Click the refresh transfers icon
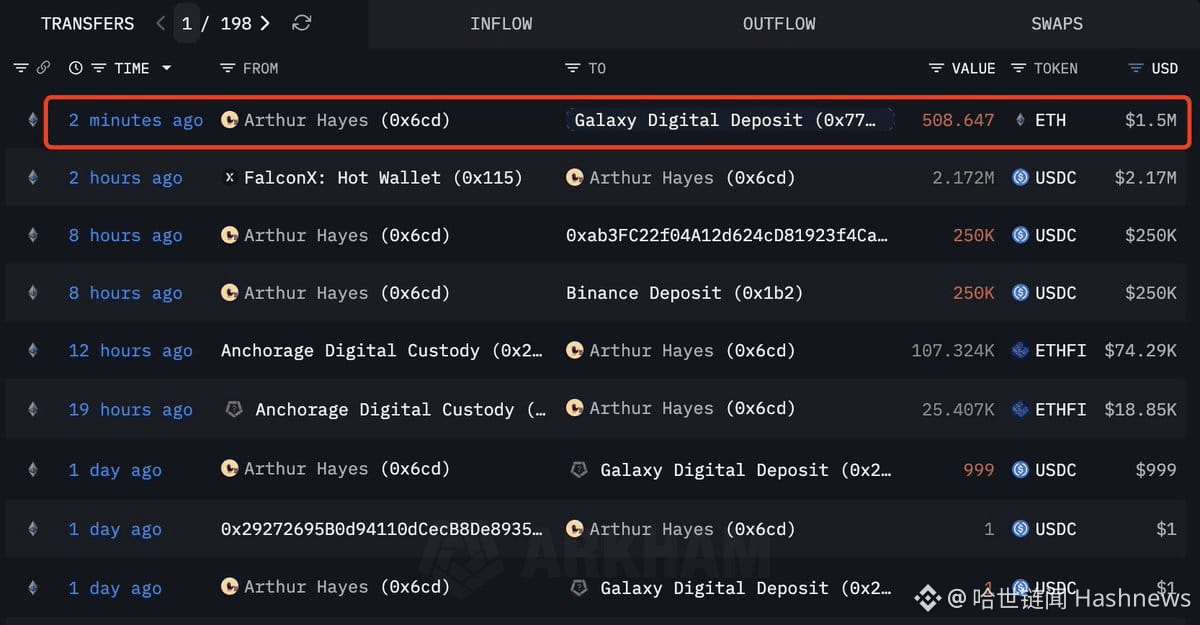1200x625 pixels. [x=301, y=23]
